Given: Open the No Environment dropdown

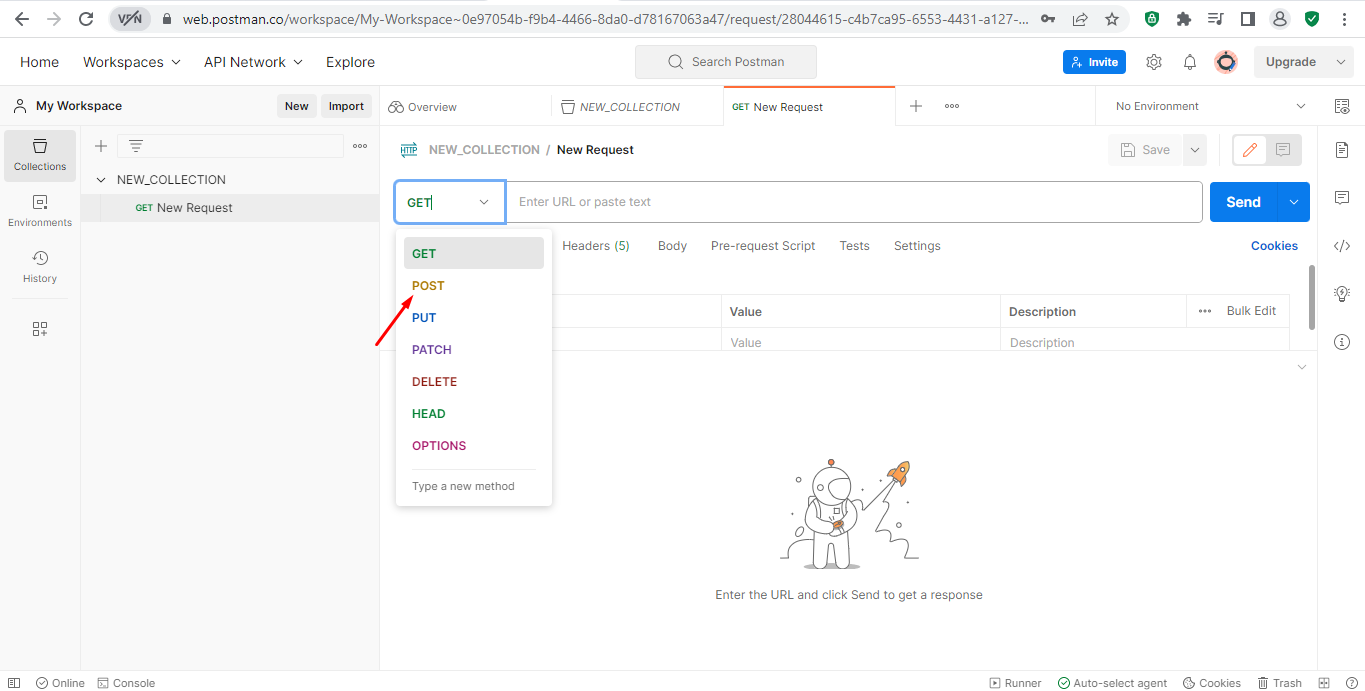Looking at the screenshot, I should (1210, 106).
